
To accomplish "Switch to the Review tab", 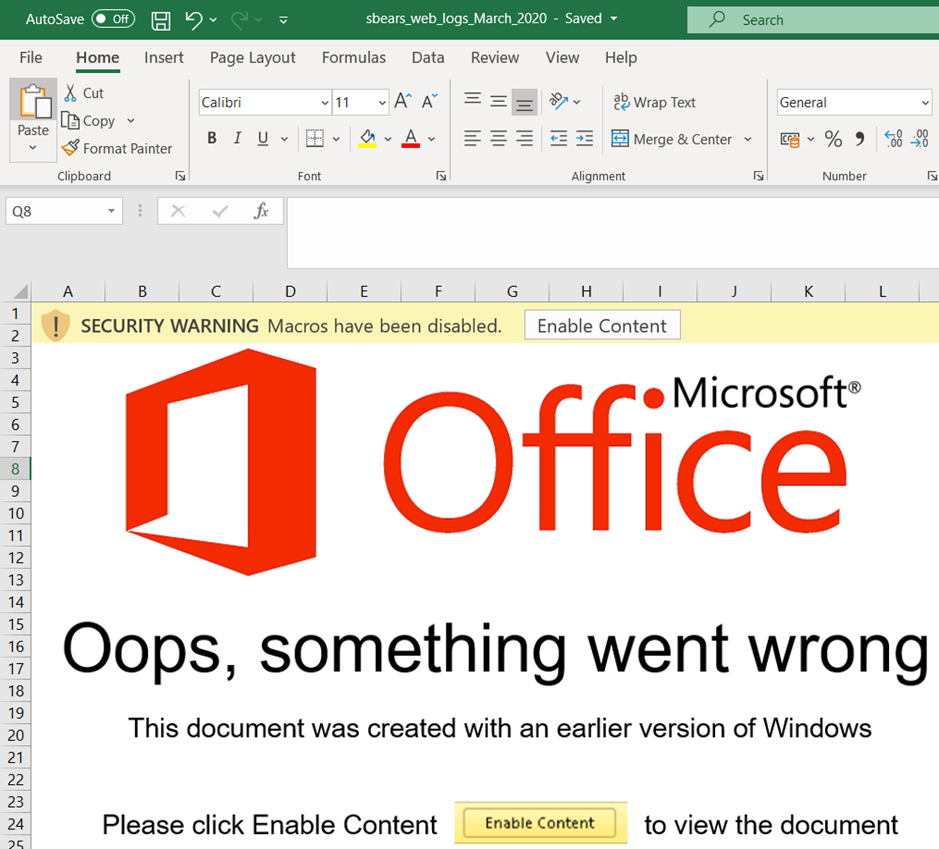I will (495, 57).
